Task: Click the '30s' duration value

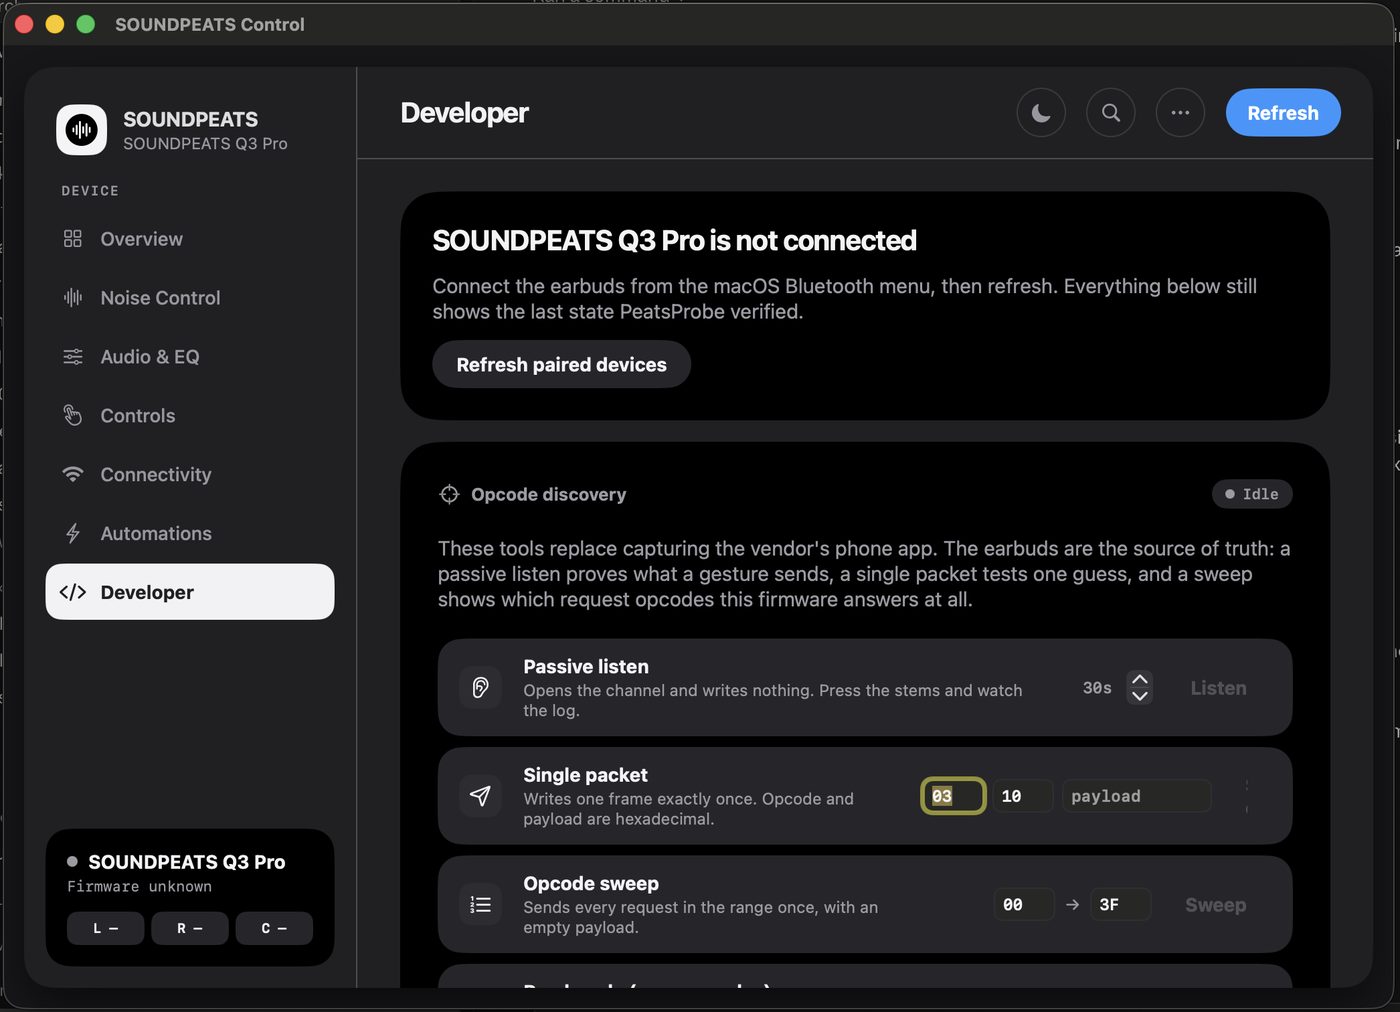Action: point(1097,688)
